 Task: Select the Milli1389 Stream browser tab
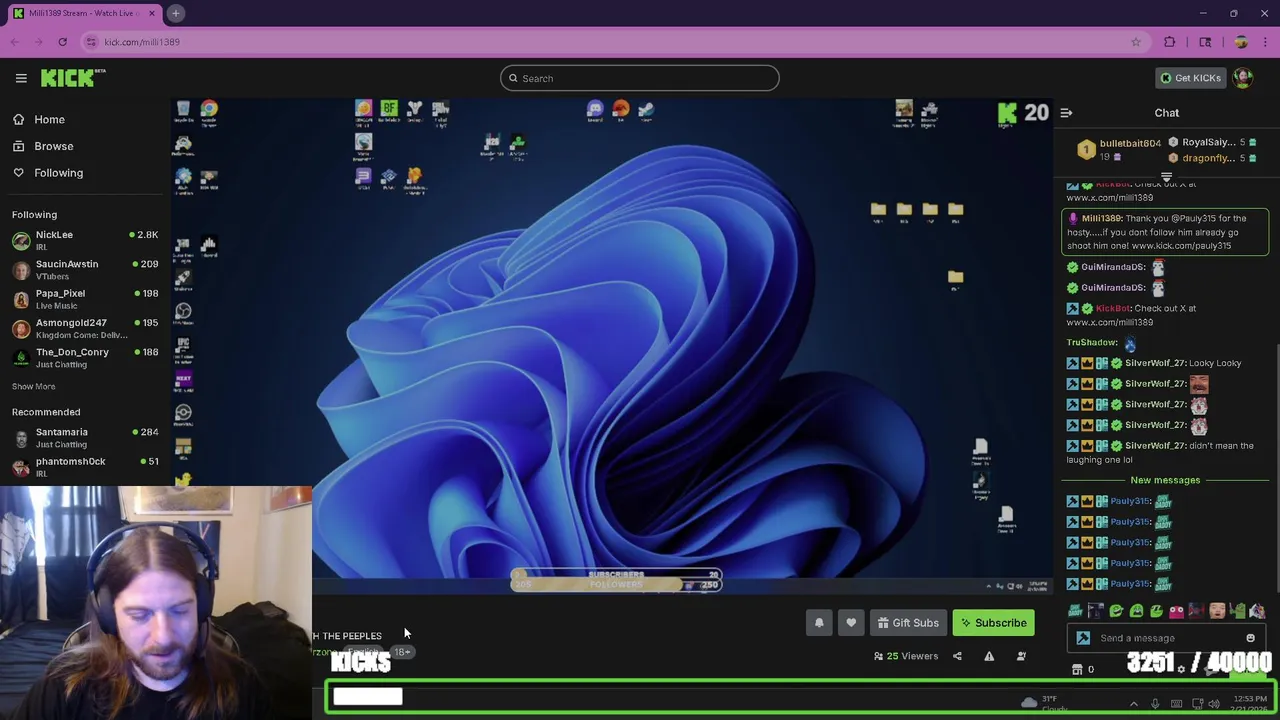point(85,13)
